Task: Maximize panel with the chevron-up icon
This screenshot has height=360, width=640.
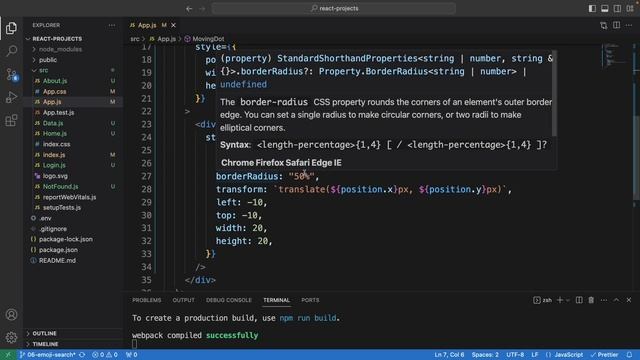Action: (616, 300)
